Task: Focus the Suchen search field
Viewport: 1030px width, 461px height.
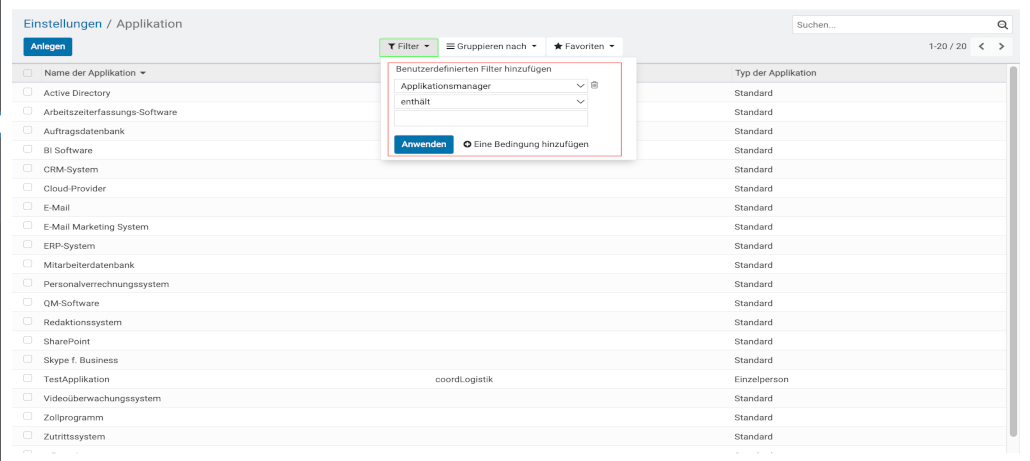Action: [892, 24]
